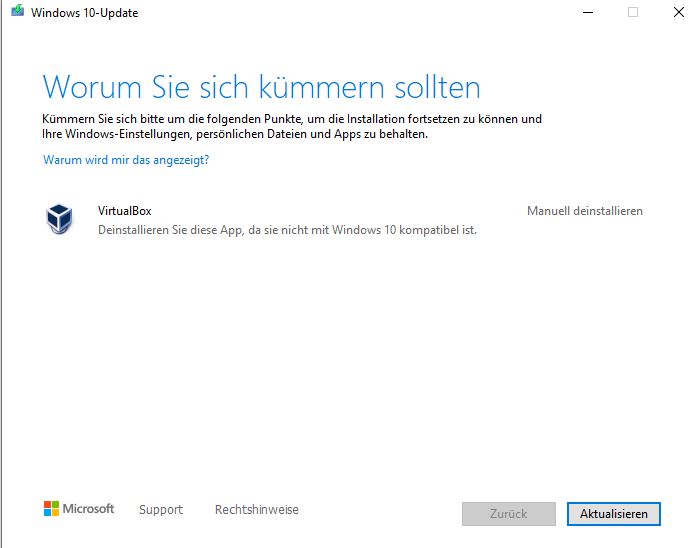Click 'Manuell deinstallieren' for VirtualBox
The height and width of the screenshot is (548, 695).
585,211
